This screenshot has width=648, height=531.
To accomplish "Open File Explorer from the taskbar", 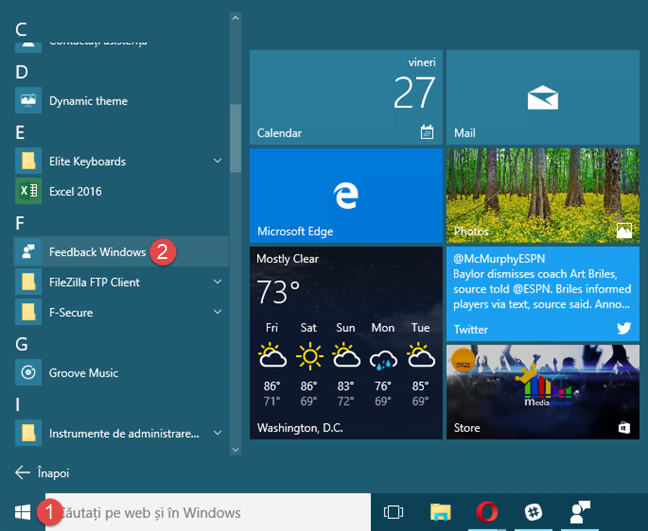I will (x=440, y=512).
